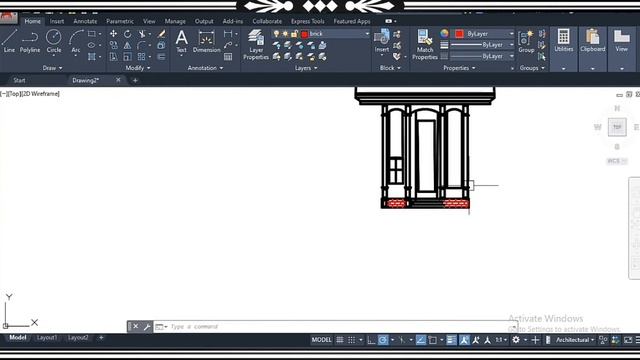Insert a Table from Annotation panel
The width and height of the screenshot is (640, 360).
[x=228, y=57]
